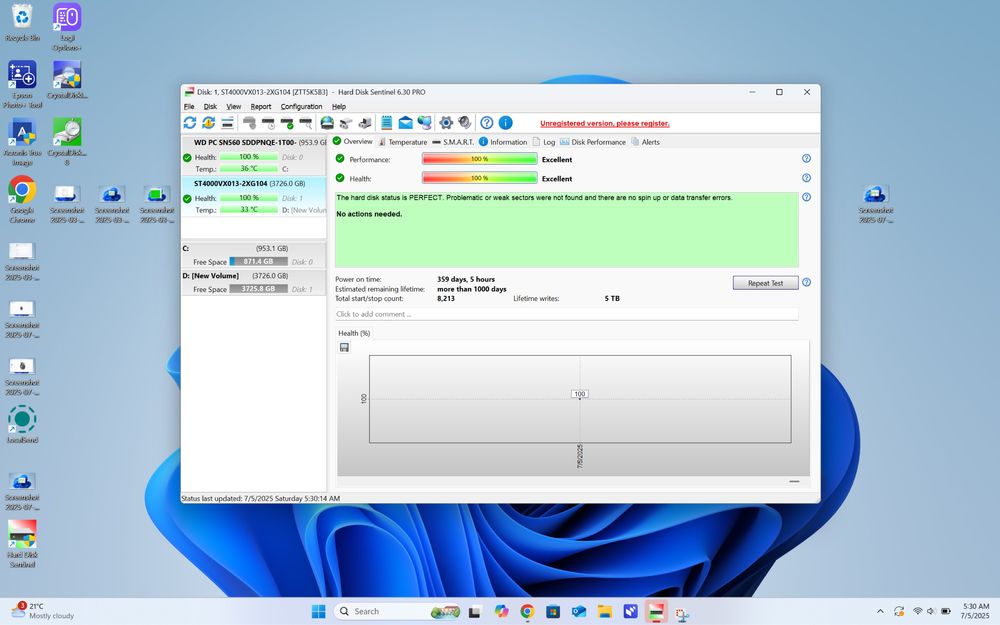Viewport: 1000px width, 625px height.
Task: Switch to the Log tab
Action: tap(544, 142)
